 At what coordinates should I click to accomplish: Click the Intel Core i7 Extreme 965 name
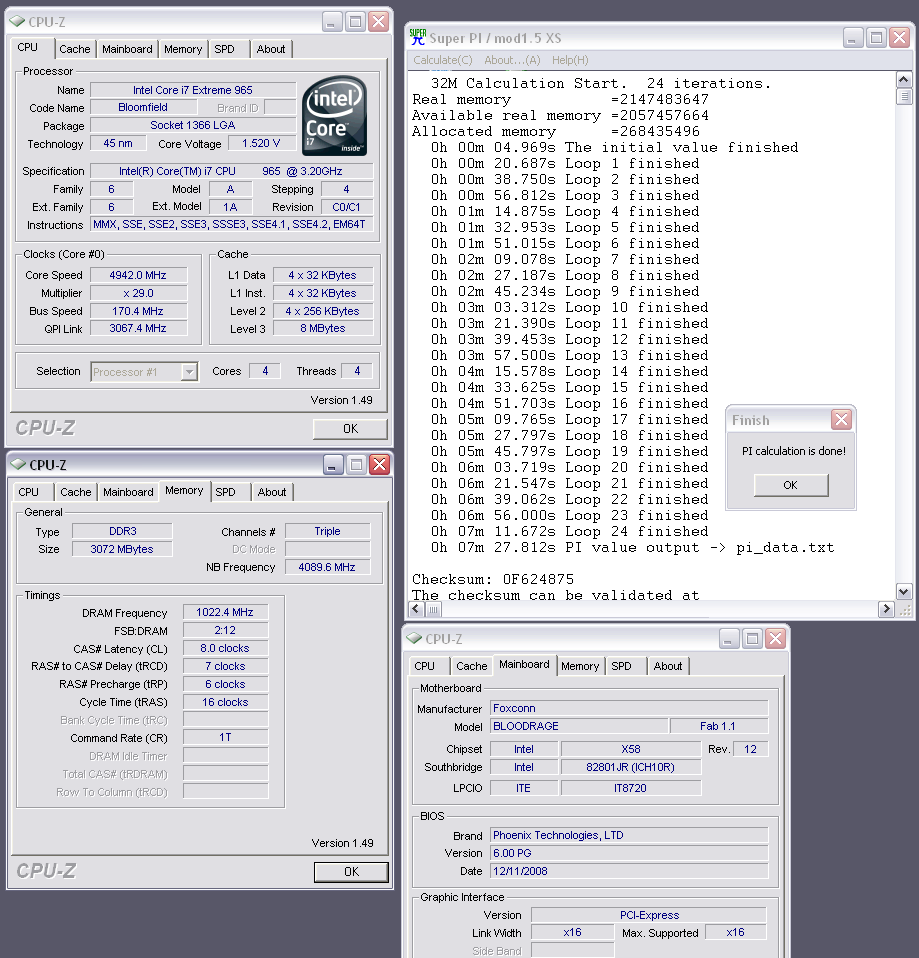(x=192, y=90)
